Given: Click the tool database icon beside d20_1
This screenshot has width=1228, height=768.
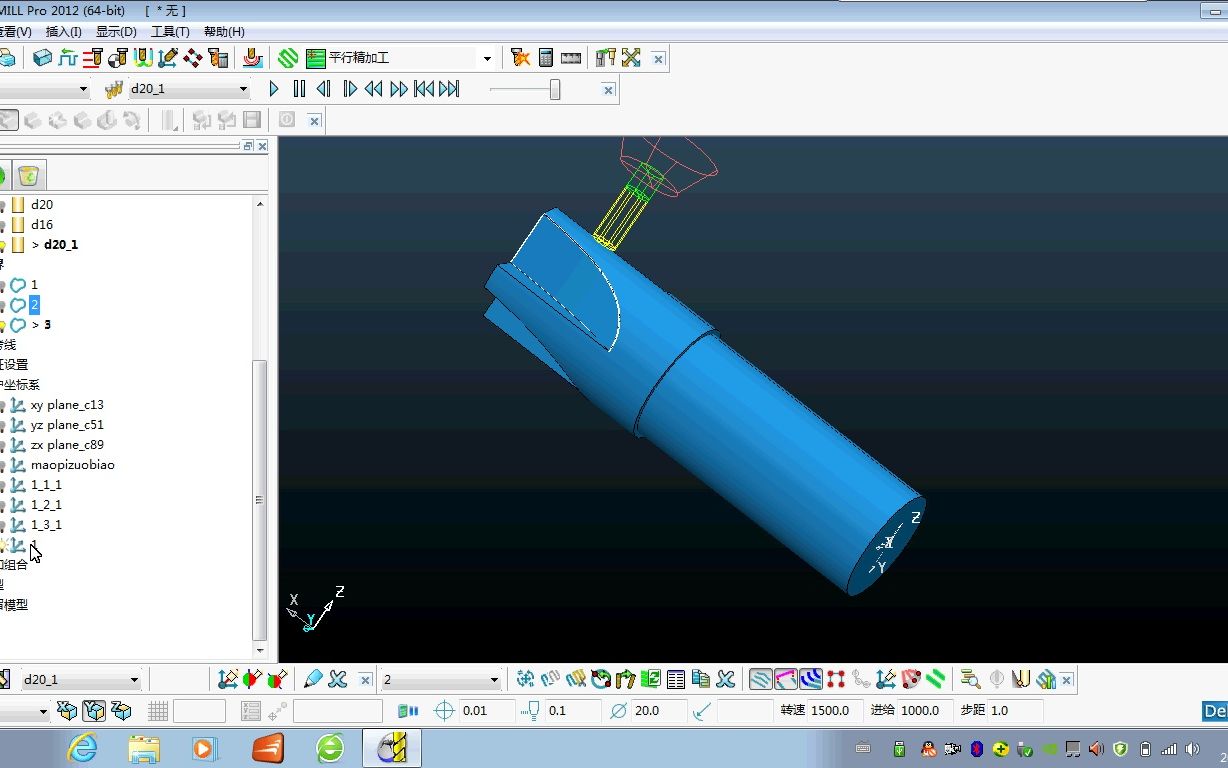Looking at the screenshot, I should [x=114, y=89].
